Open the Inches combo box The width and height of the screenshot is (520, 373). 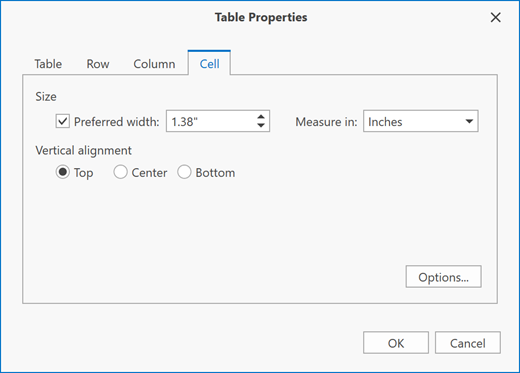point(421,121)
